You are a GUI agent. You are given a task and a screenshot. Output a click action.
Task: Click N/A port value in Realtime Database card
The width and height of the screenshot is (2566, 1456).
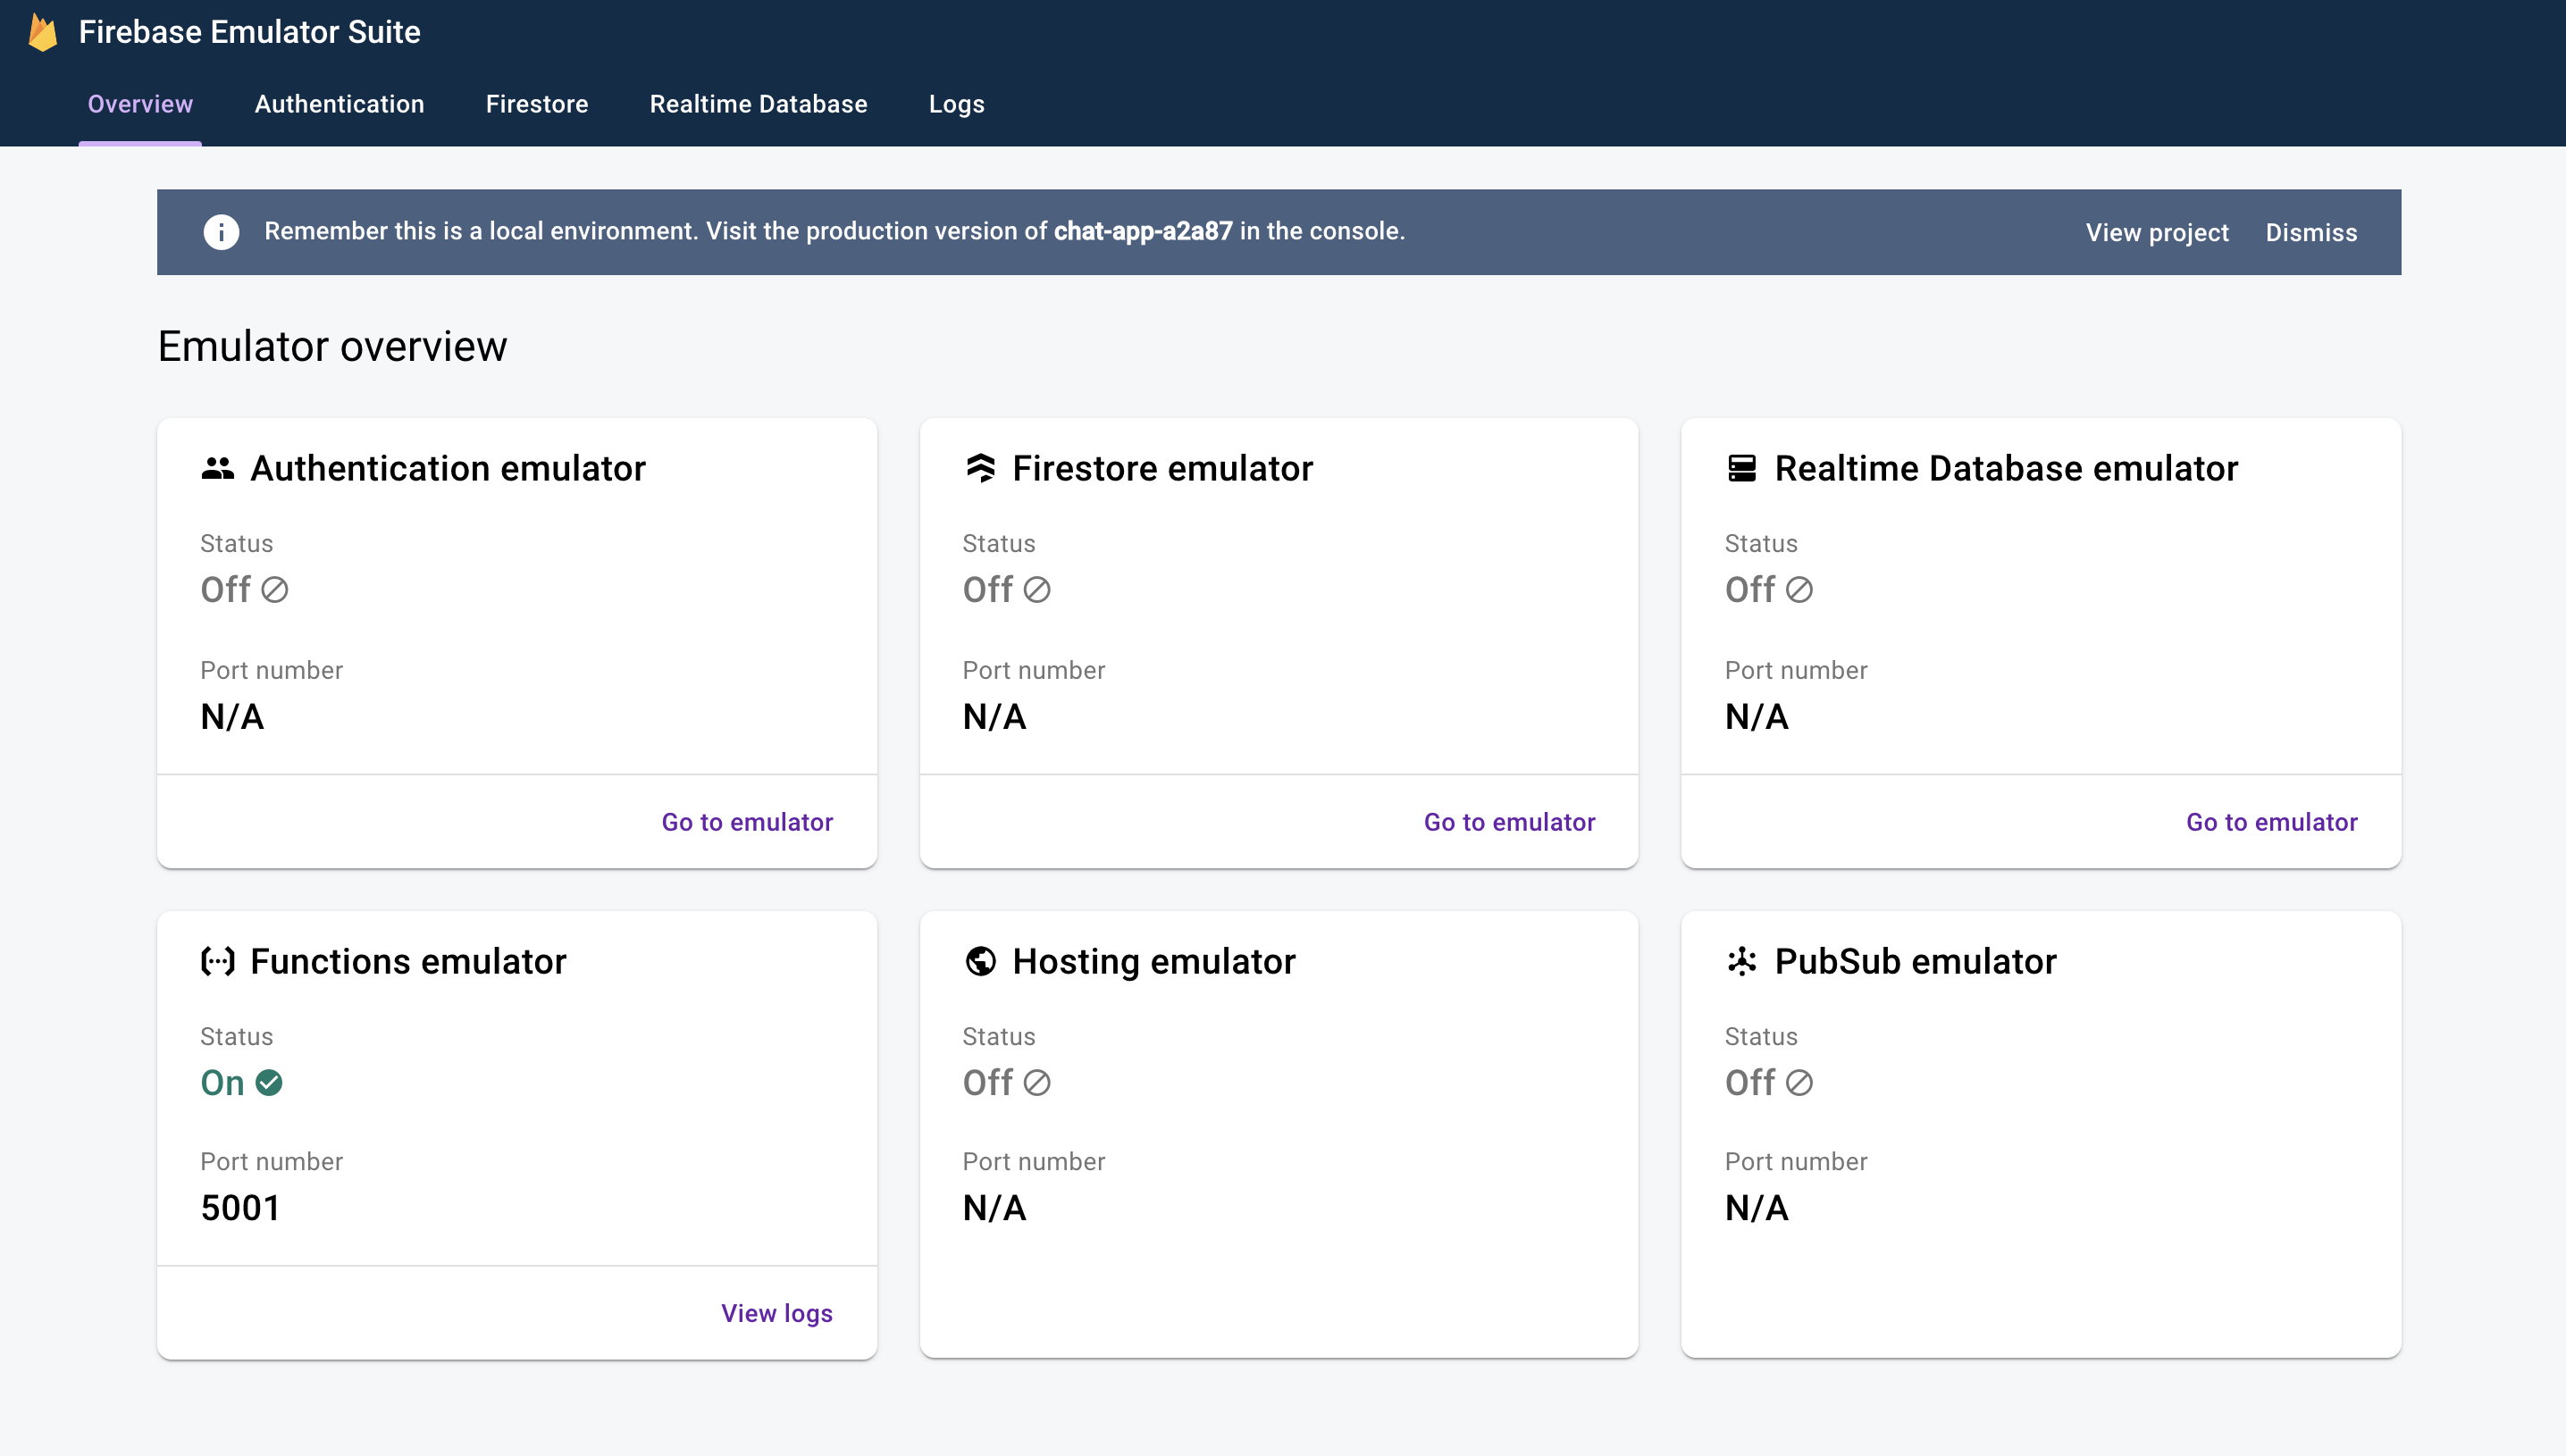(x=1757, y=717)
